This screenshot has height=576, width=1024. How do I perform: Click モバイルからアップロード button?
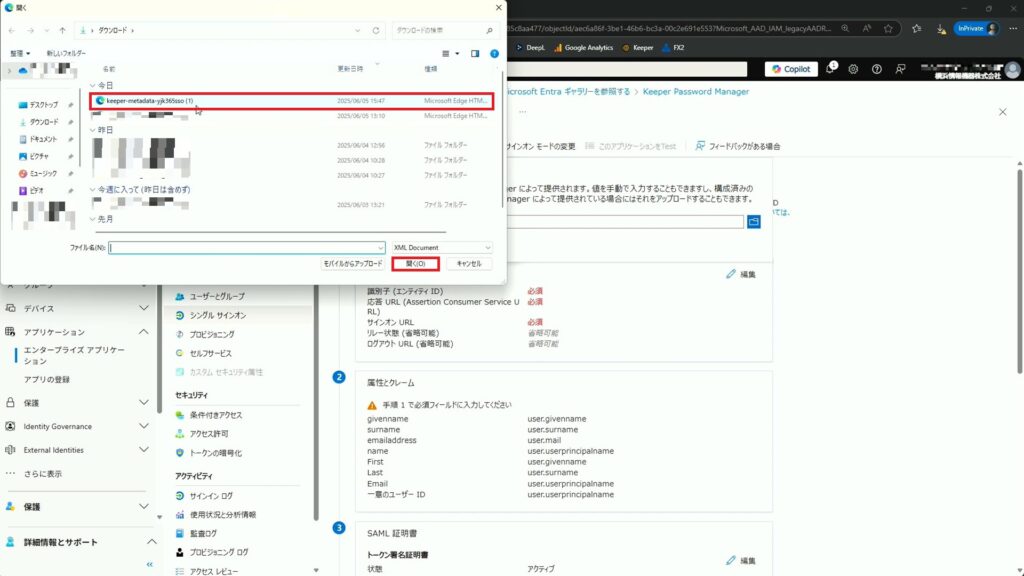pos(353,264)
